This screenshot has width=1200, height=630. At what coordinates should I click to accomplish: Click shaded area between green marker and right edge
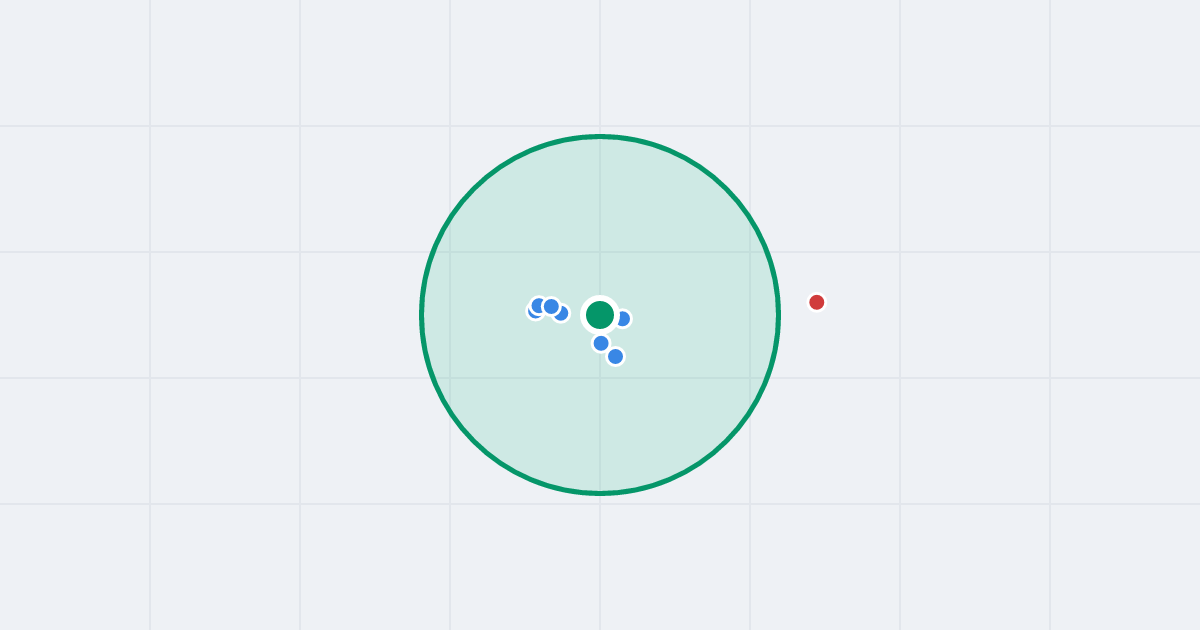coord(700,315)
